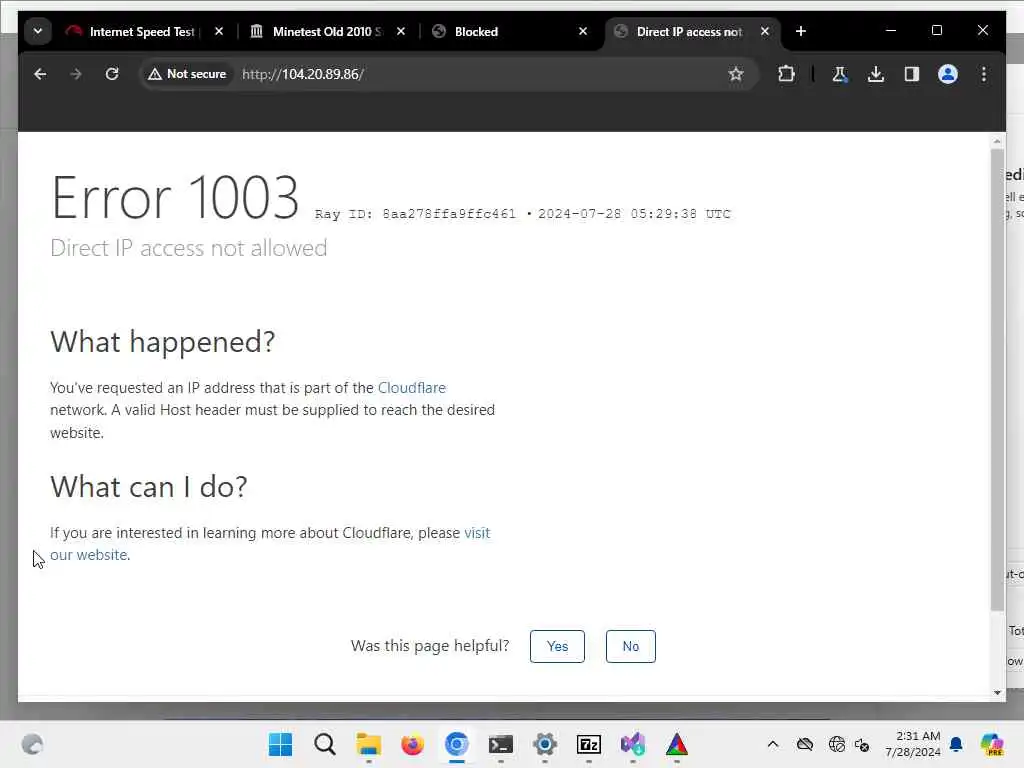Open the Downloads icon
Image resolution: width=1024 pixels, height=768 pixels.
pyautogui.click(x=876, y=74)
